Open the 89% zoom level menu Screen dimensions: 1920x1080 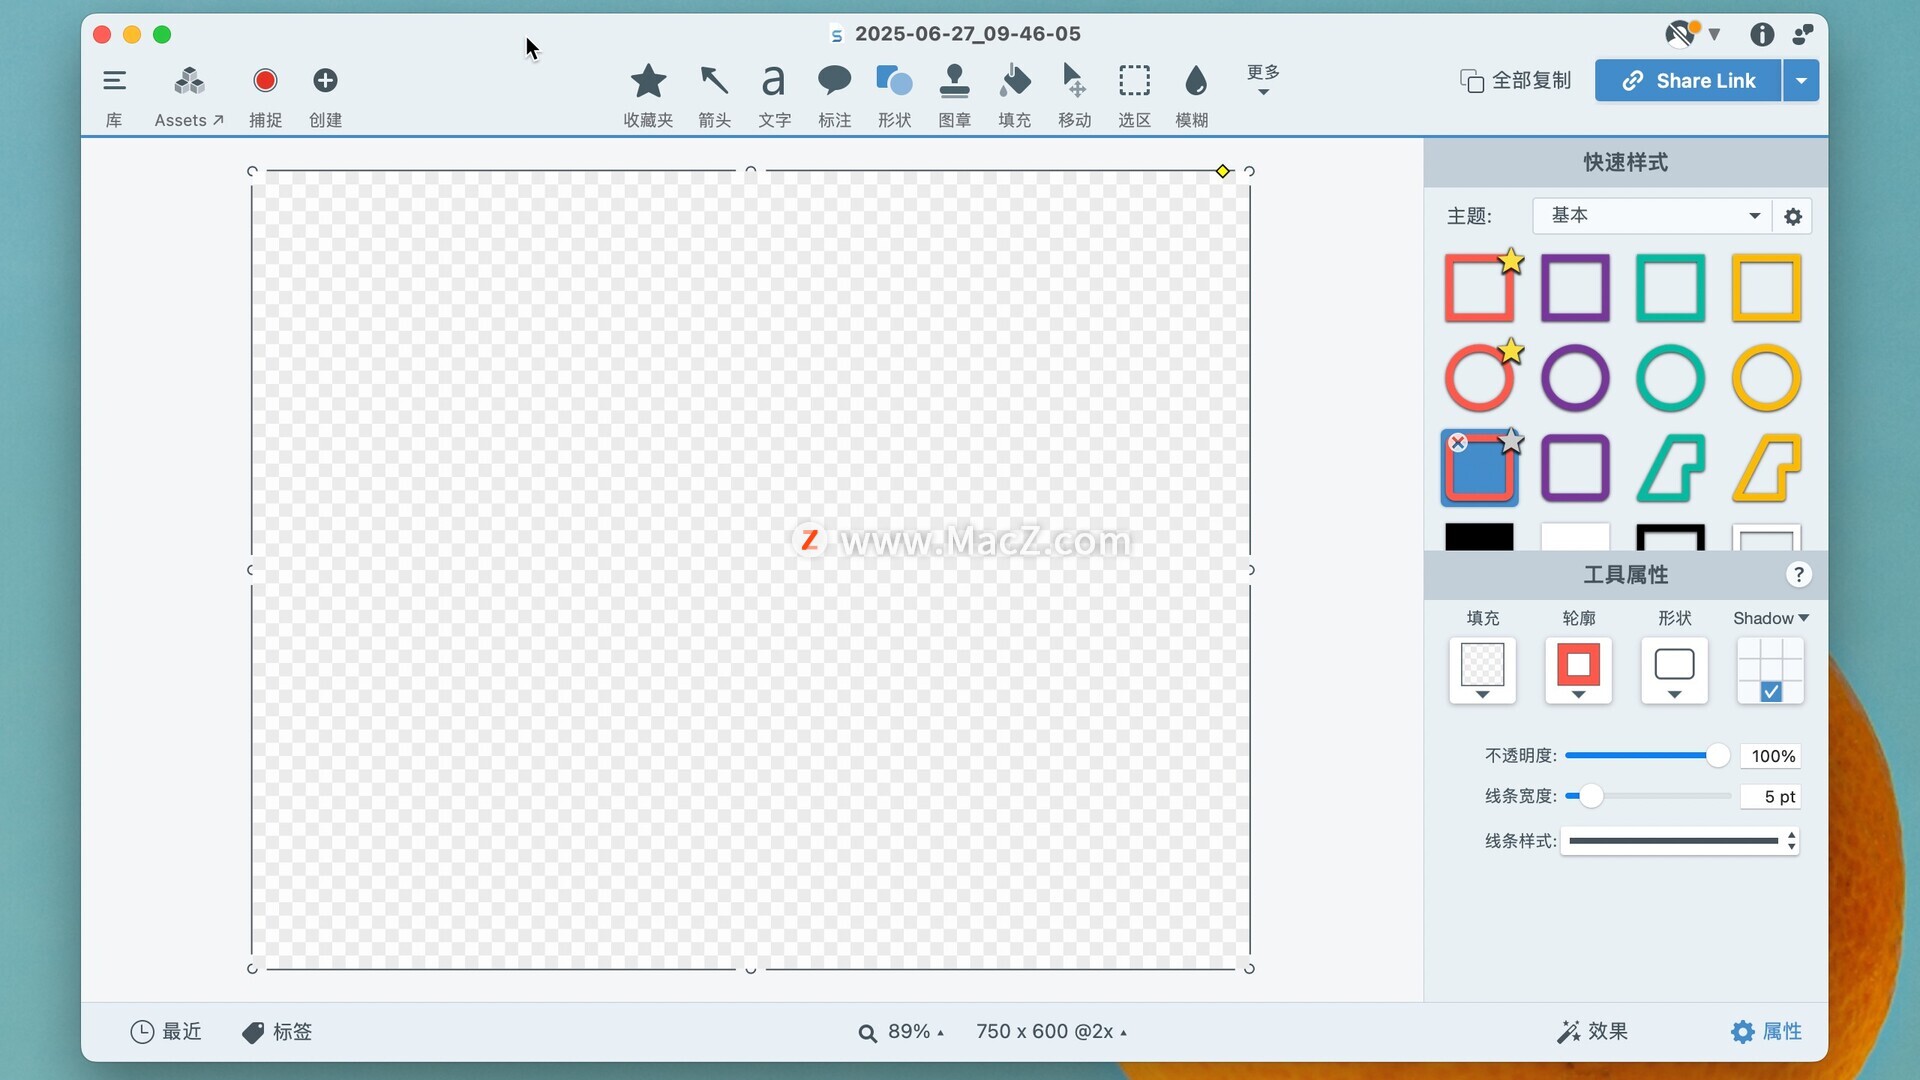click(901, 1032)
